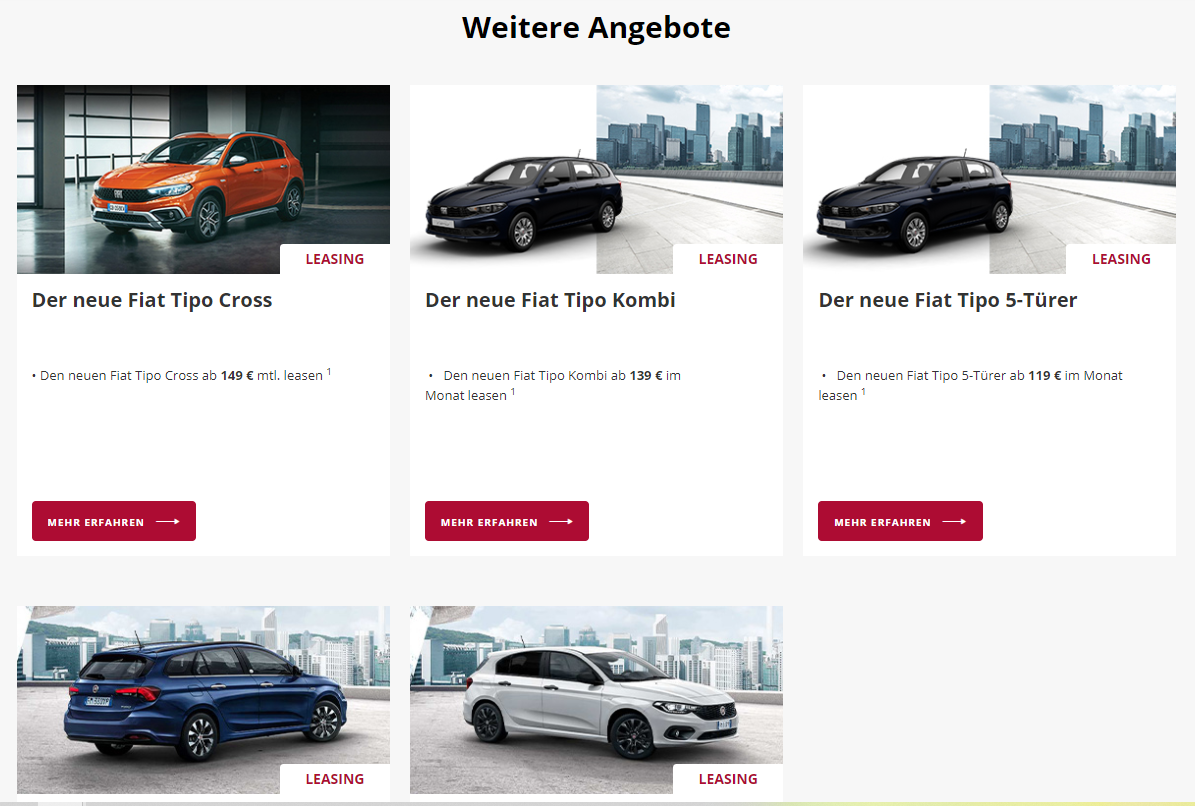Open the white hatchback car image

pyautogui.click(x=596, y=700)
